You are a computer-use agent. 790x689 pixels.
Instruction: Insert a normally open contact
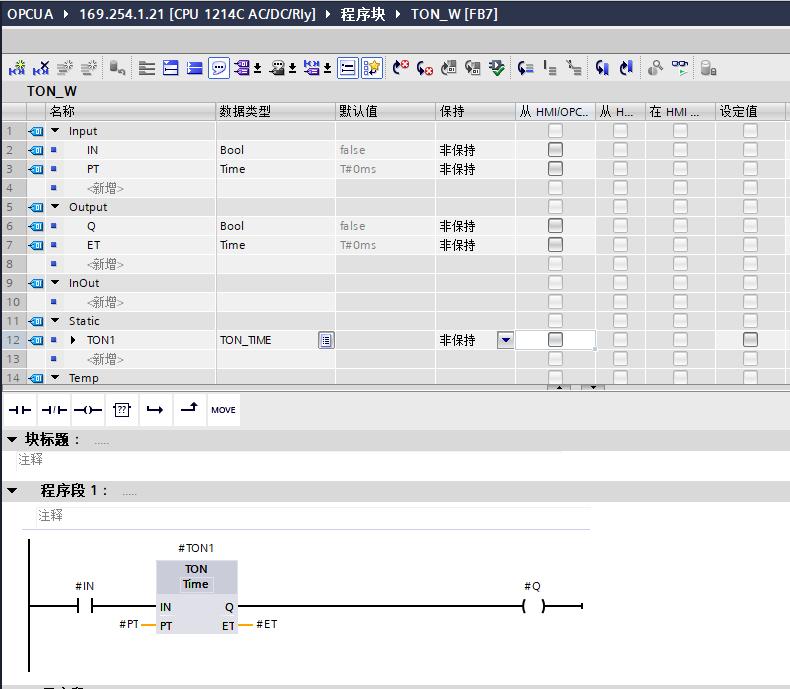tap(20, 410)
